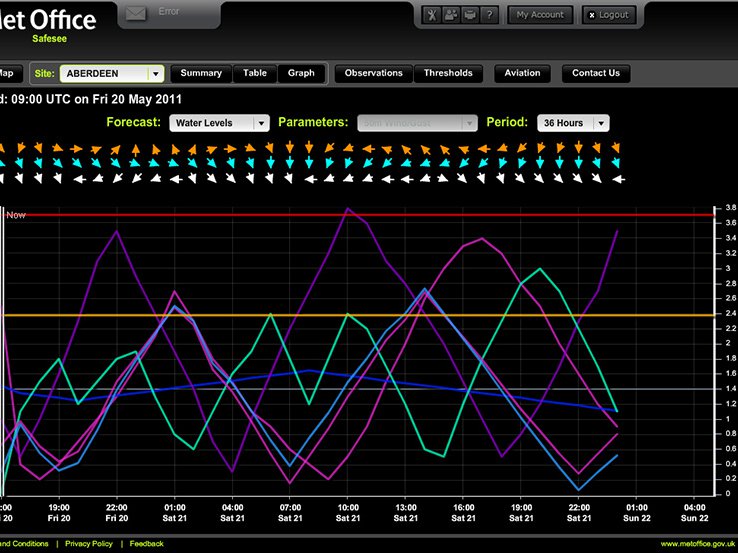Screen dimensions: 738x553
Task: Open the Forecast dropdown set to Water Levels
Action: pos(219,123)
